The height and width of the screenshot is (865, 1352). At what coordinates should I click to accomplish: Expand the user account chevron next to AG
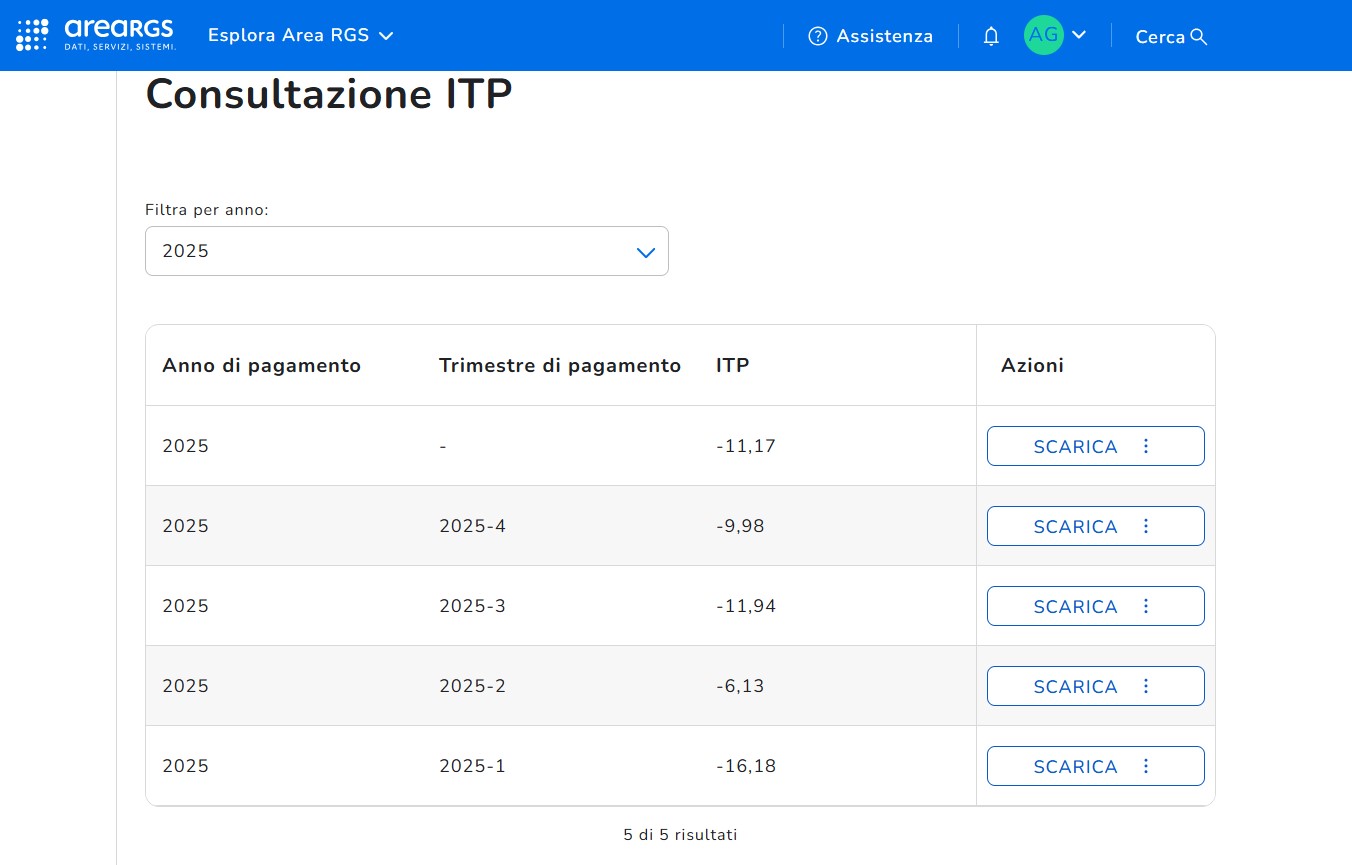pos(1079,35)
